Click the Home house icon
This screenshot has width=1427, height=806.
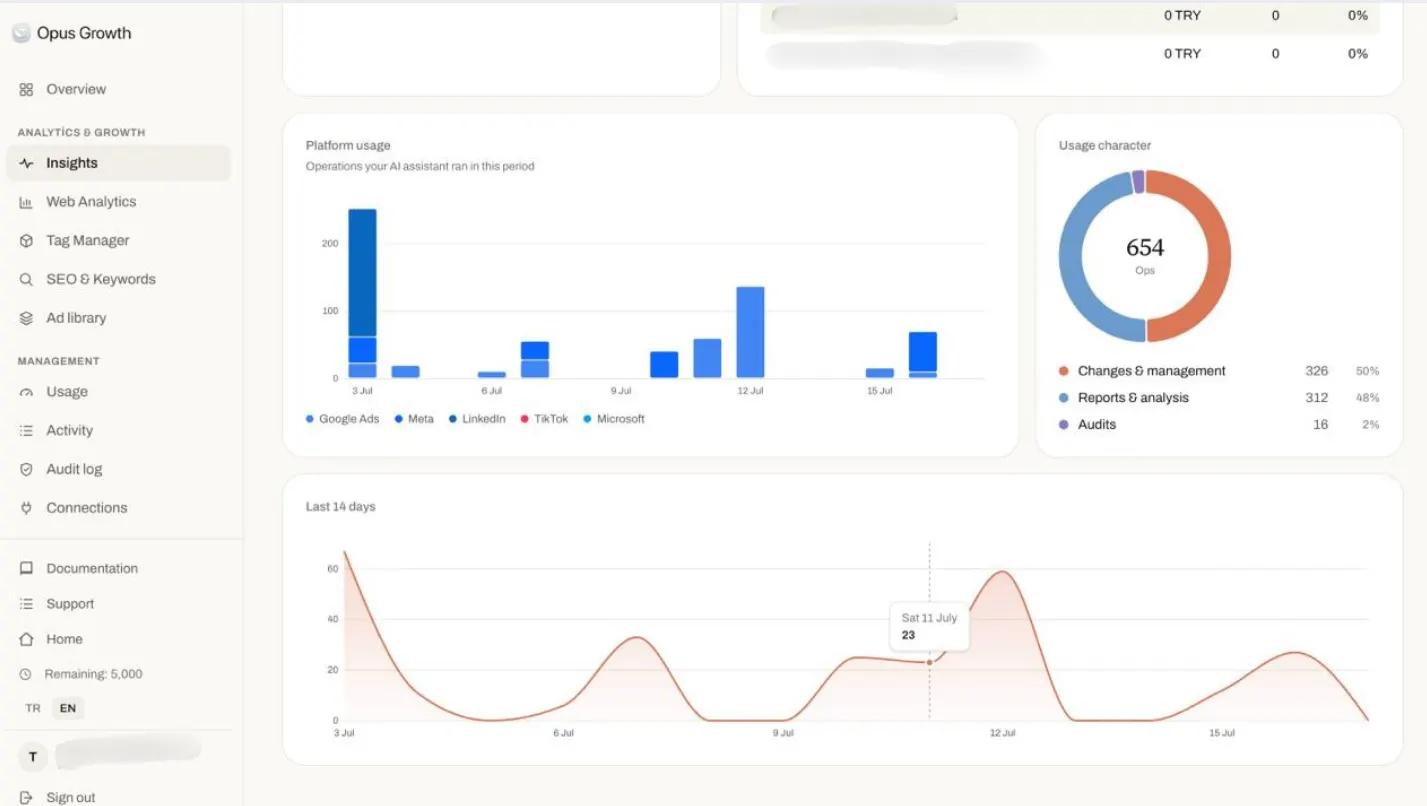27,639
